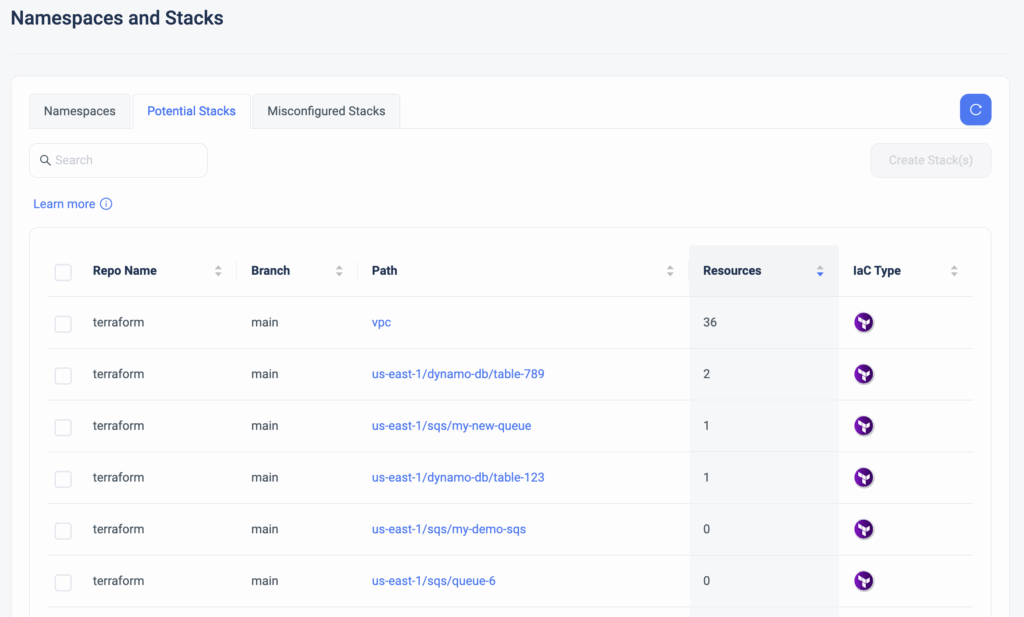
Task: Click Terraform icon for table-789 row
Action: pos(864,374)
